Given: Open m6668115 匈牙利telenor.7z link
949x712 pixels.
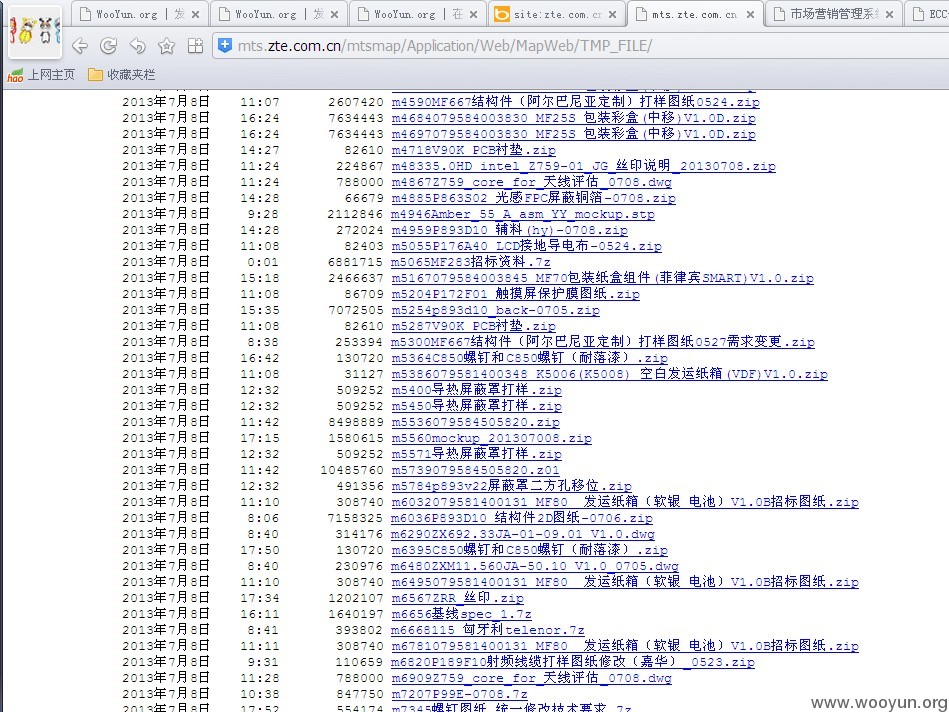Looking at the screenshot, I should tap(488, 630).
